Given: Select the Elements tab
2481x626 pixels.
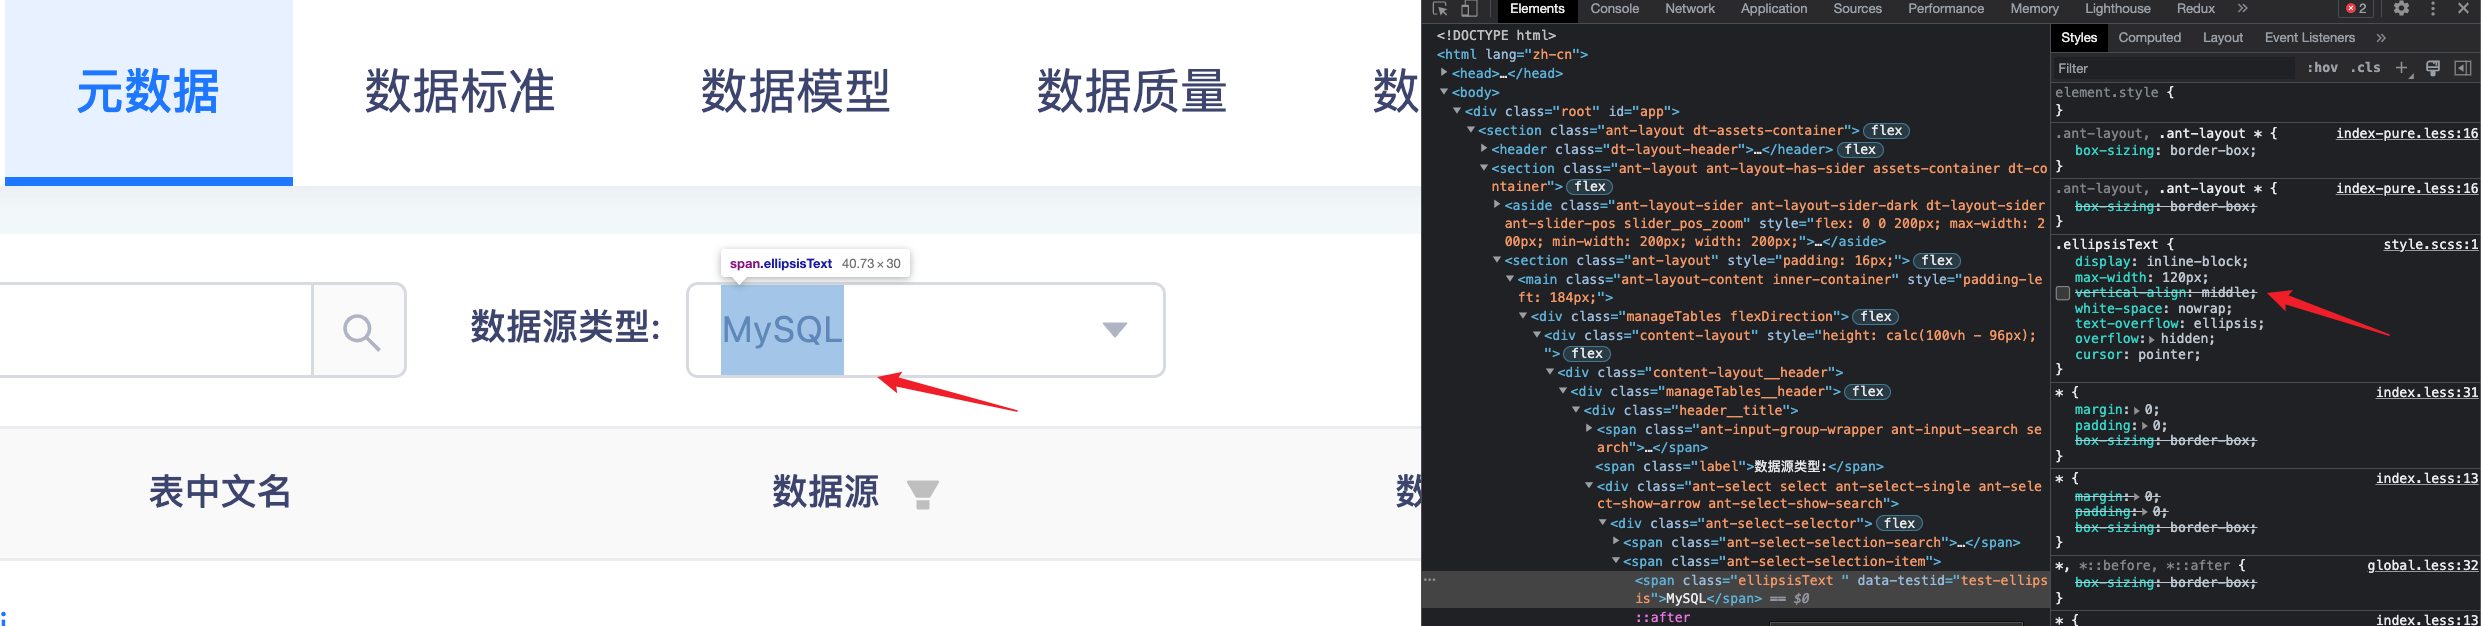Looking at the screenshot, I should click(x=1537, y=9).
